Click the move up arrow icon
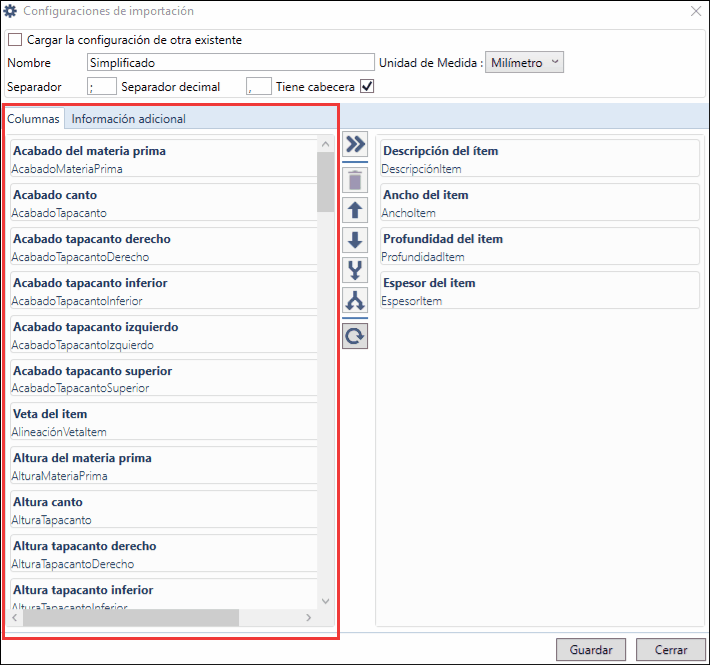710x665 pixels. pos(355,210)
